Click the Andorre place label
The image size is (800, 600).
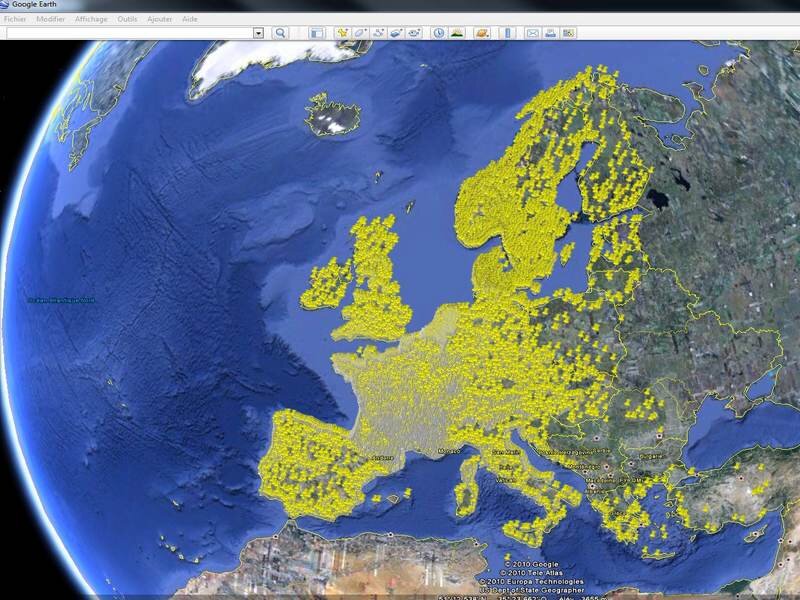[383, 458]
